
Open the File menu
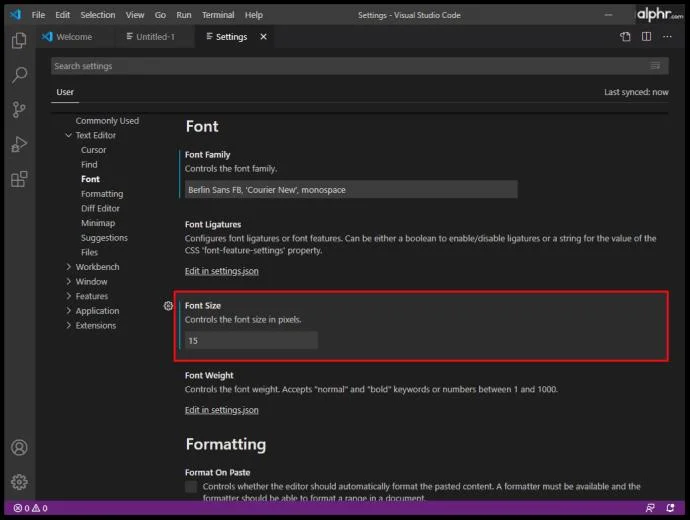coord(38,15)
